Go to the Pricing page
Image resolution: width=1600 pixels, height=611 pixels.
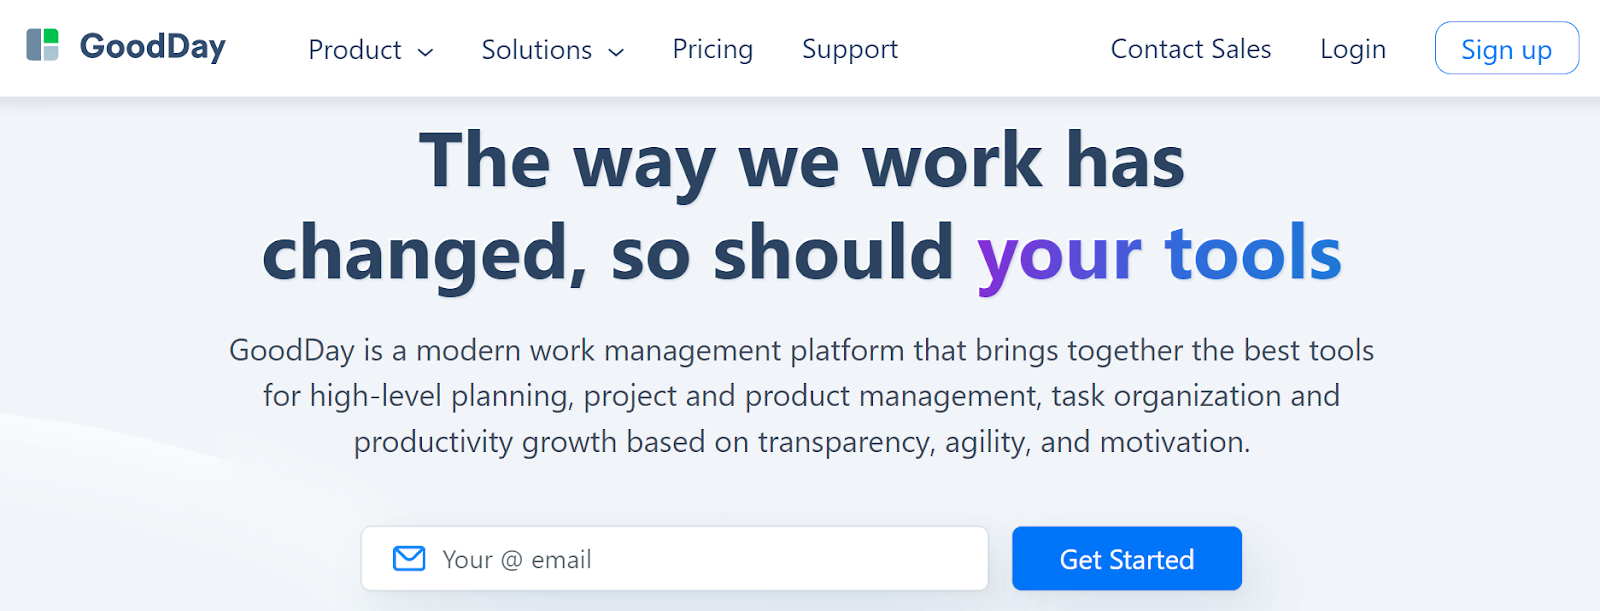713,49
